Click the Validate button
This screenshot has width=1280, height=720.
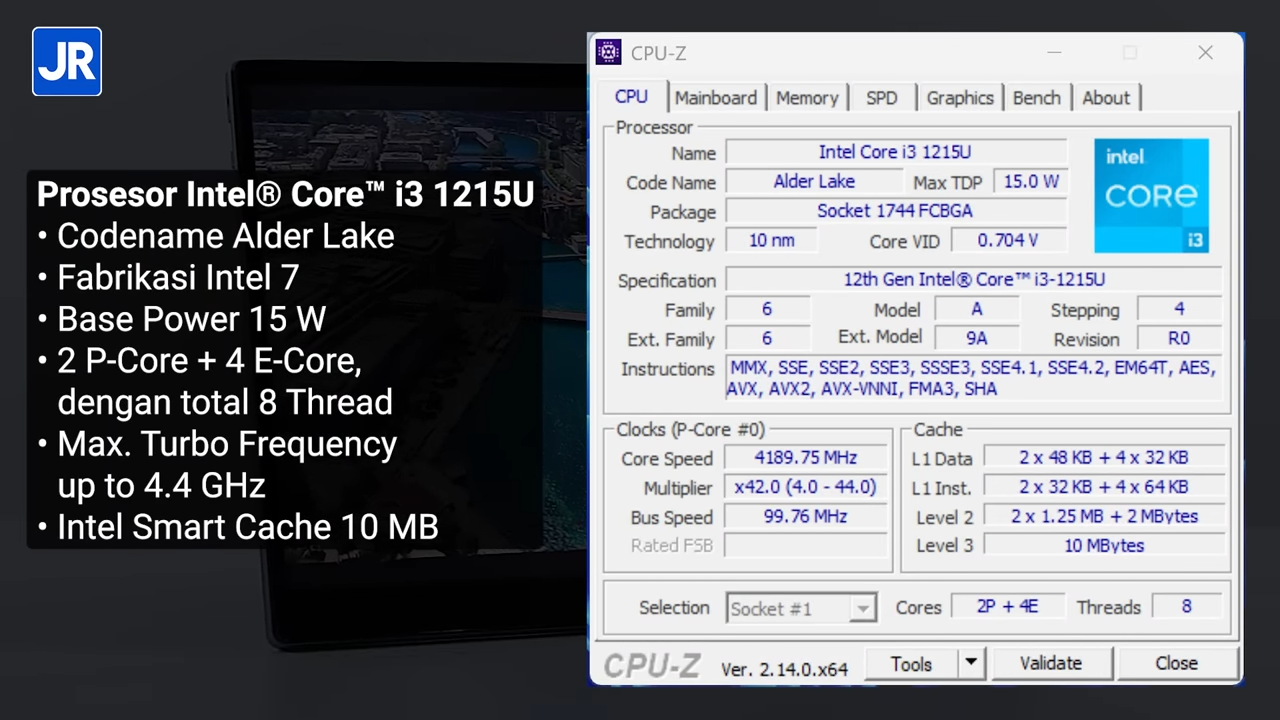pyautogui.click(x=1051, y=663)
